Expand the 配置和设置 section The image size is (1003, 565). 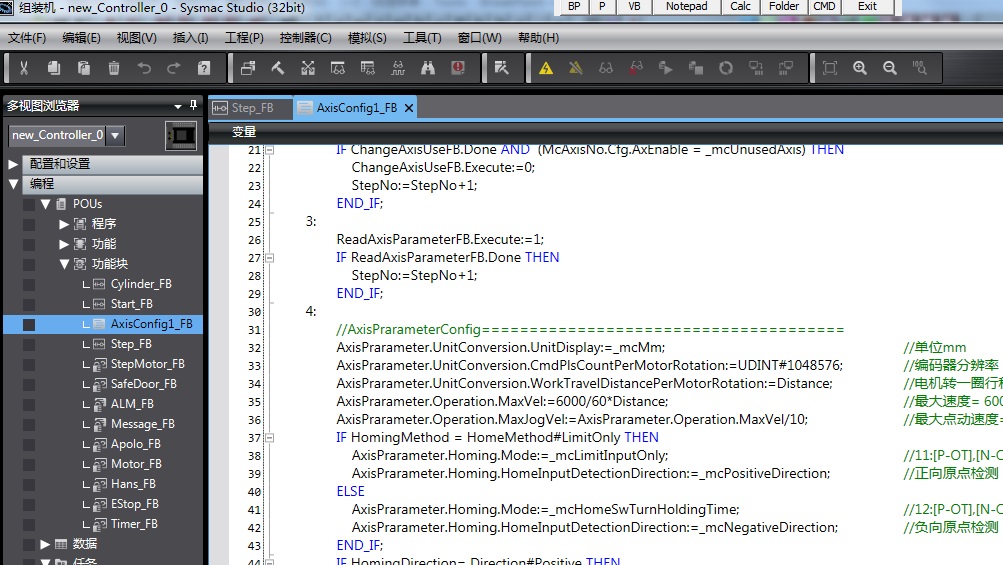(13, 164)
